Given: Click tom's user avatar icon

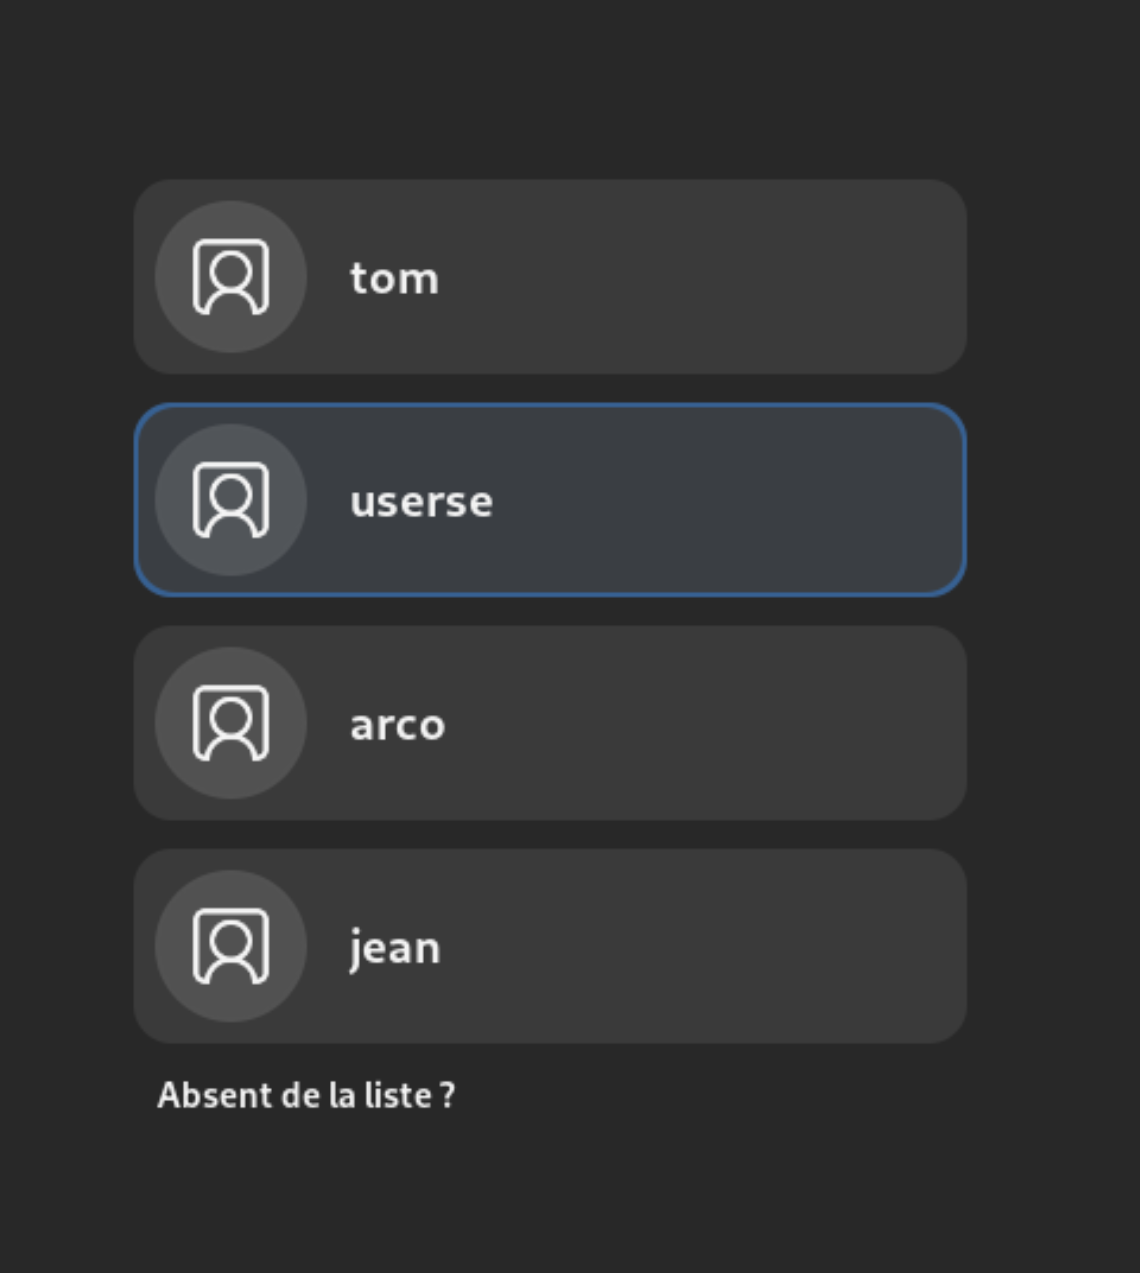Looking at the screenshot, I should click(x=231, y=277).
